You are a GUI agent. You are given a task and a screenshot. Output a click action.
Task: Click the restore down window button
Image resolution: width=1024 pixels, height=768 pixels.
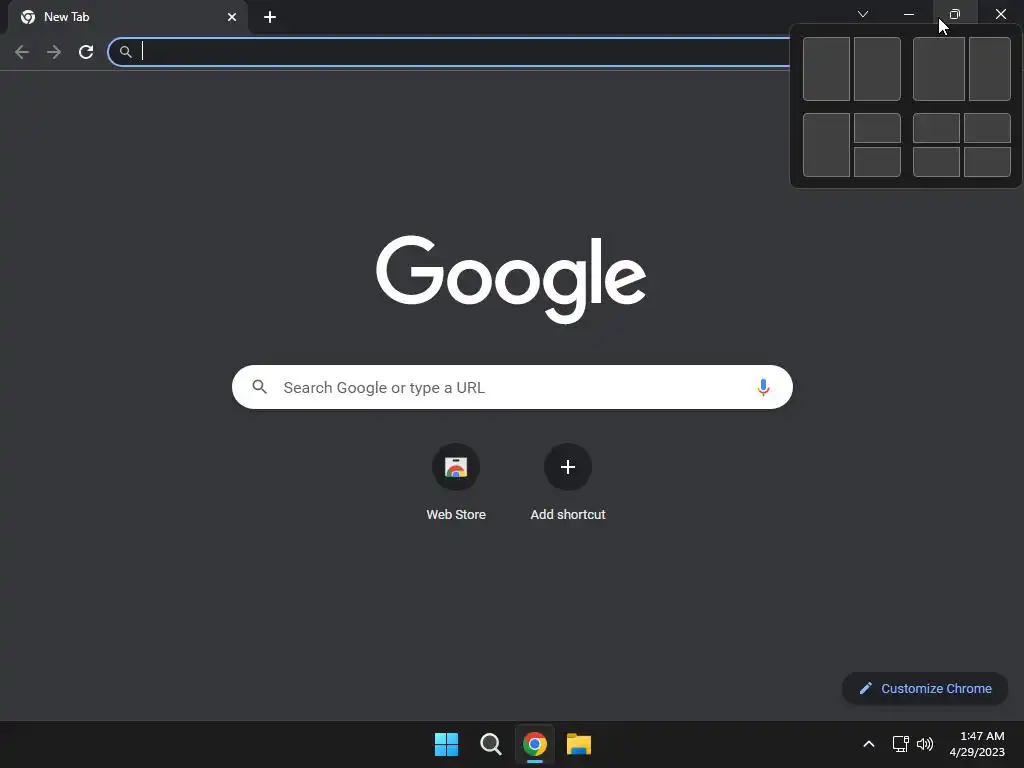[x=955, y=14]
